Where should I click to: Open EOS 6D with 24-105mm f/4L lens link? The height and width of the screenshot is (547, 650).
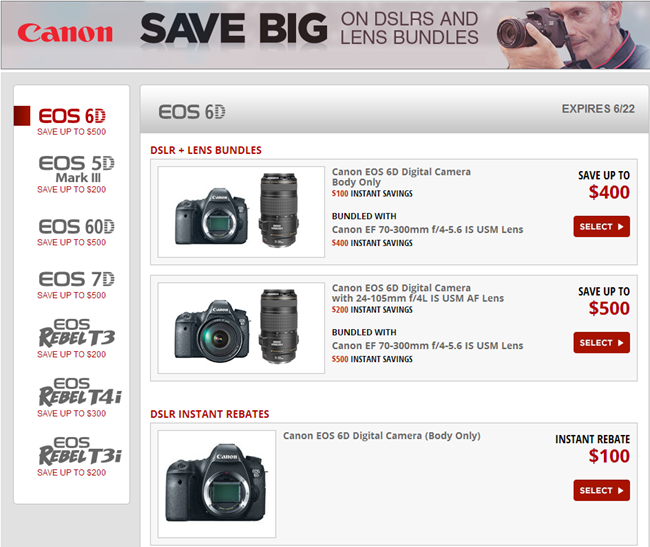tap(417, 293)
